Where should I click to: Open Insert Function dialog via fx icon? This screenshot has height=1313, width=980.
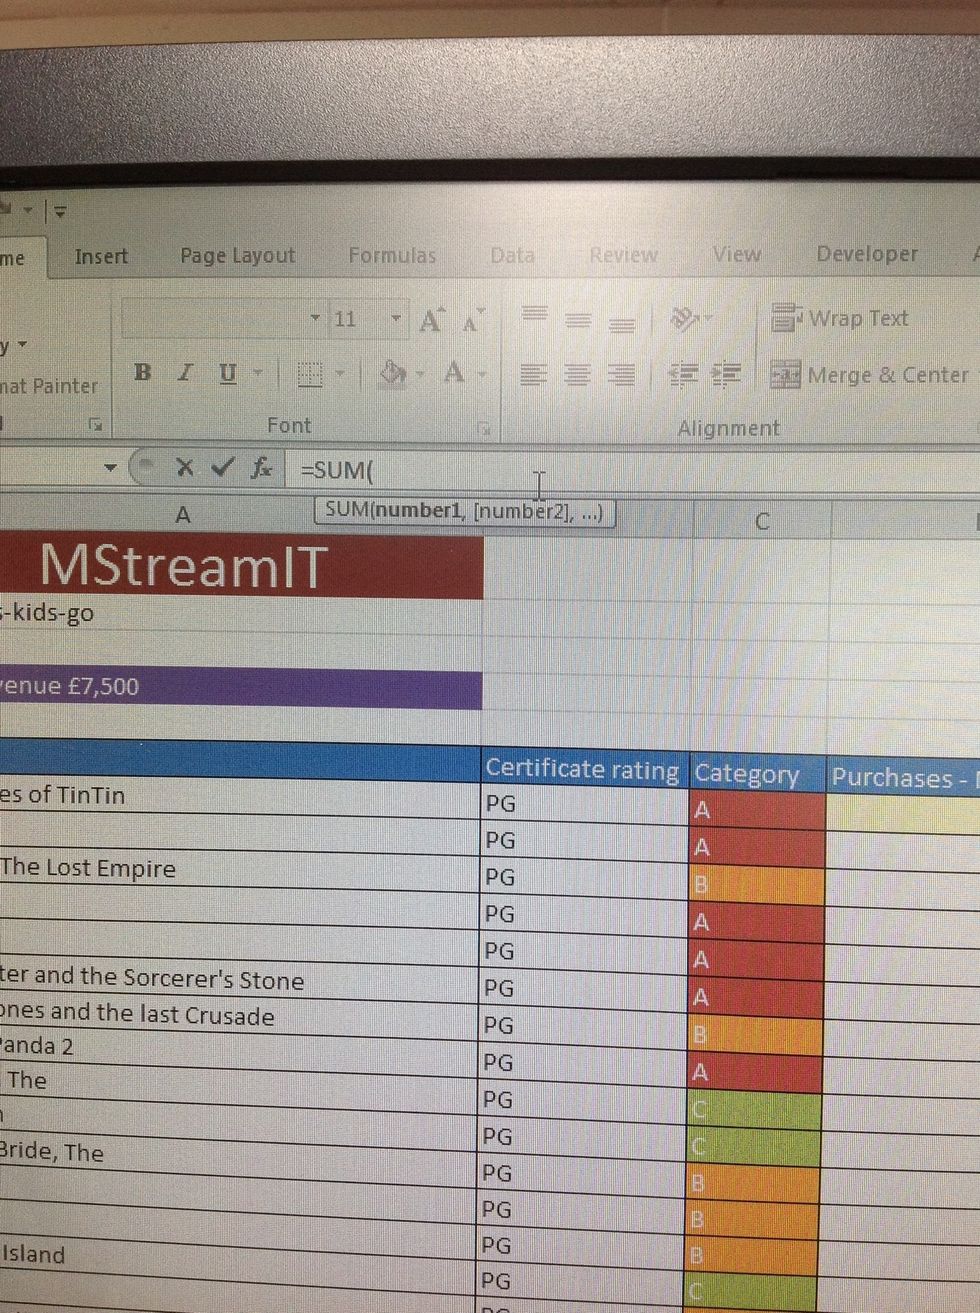coord(261,467)
